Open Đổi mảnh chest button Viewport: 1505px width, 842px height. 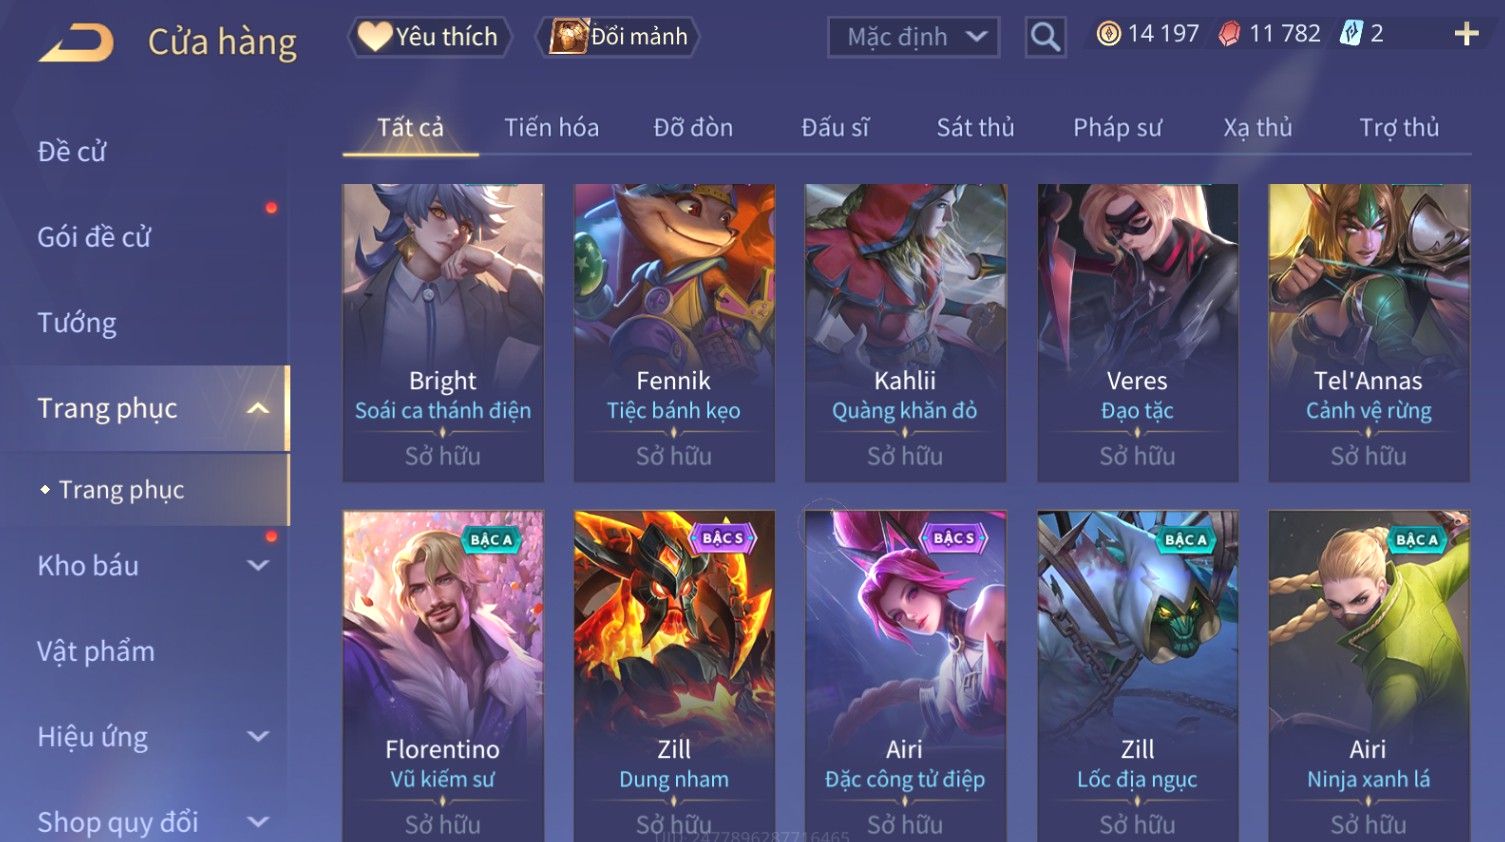coord(617,37)
